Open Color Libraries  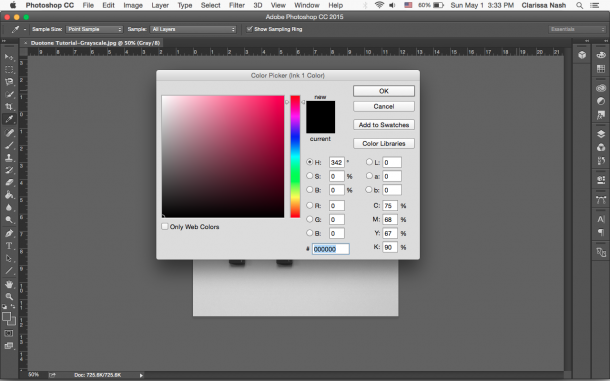pos(384,144)
